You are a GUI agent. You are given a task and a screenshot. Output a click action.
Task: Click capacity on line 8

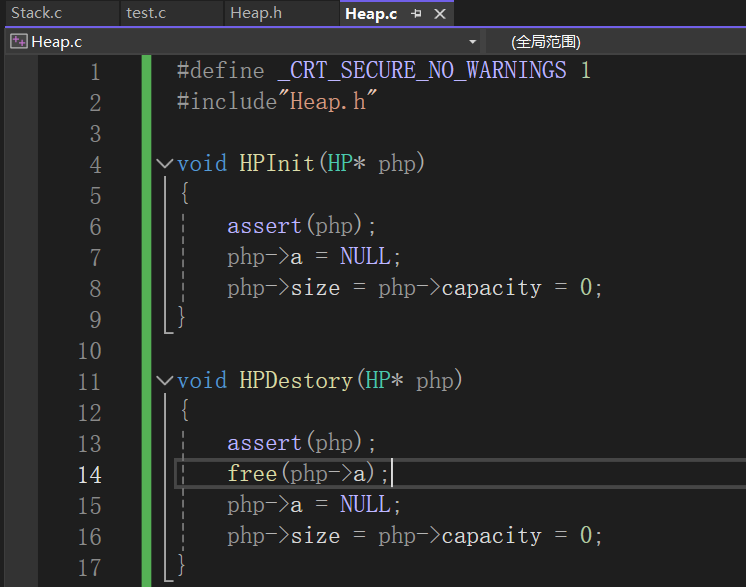click(x=491, y=288)
